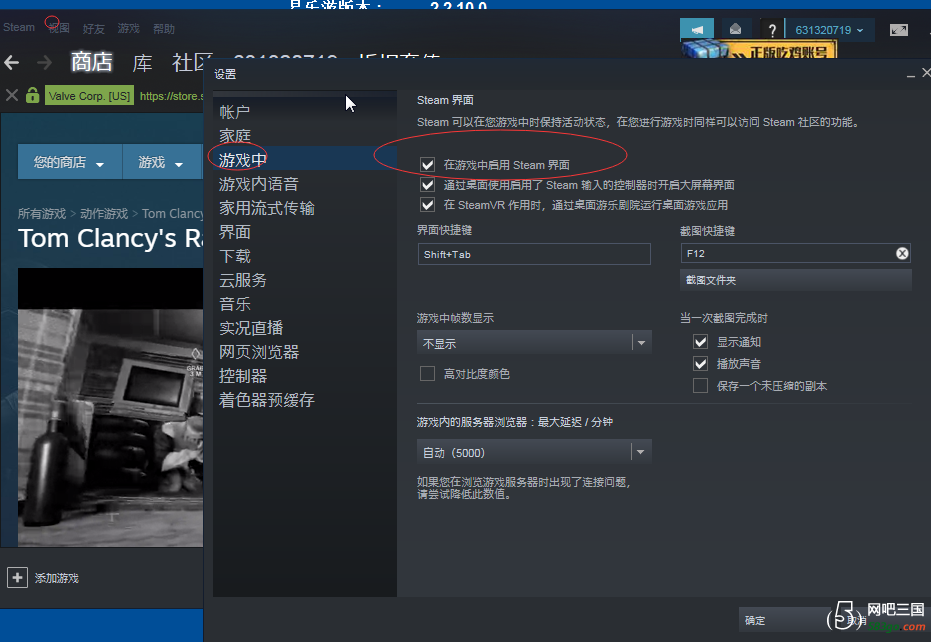
Task: Enable the 高对比度颜色 checkbox
Action: point(428,374)
